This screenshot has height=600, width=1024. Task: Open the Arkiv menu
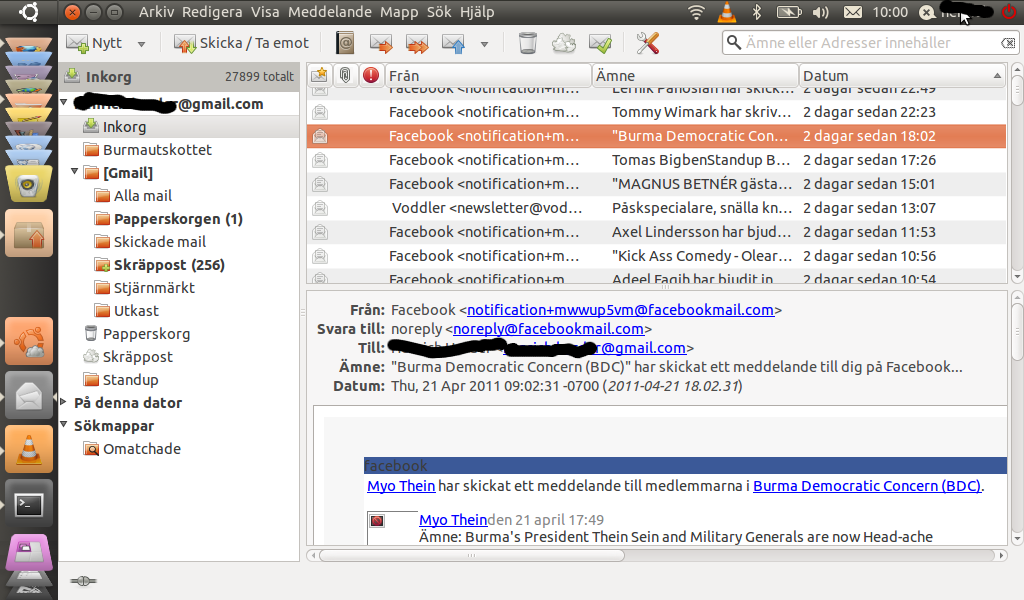click(x=157, y=12)
